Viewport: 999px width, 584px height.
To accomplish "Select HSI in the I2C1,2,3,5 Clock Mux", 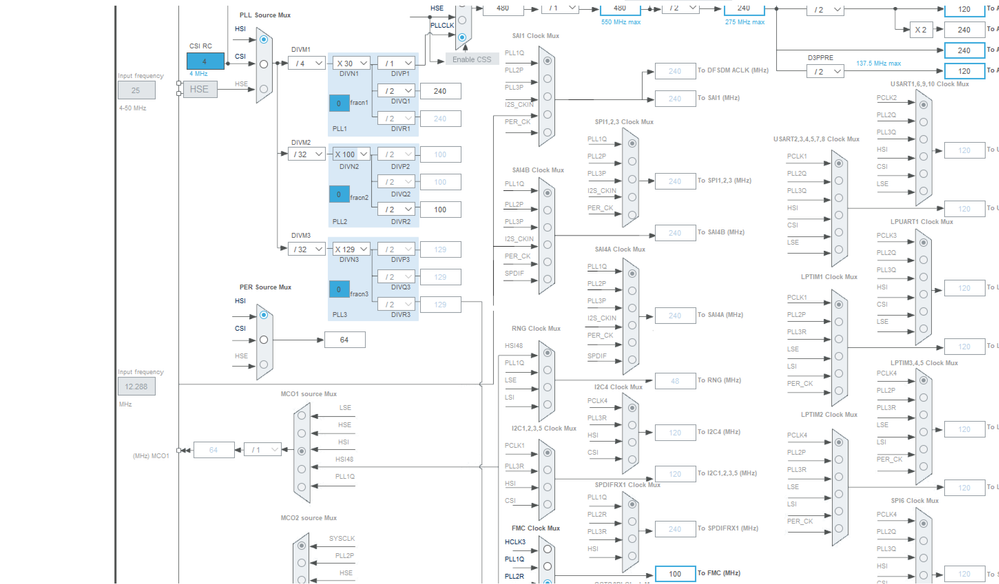I will coord(547,487).
